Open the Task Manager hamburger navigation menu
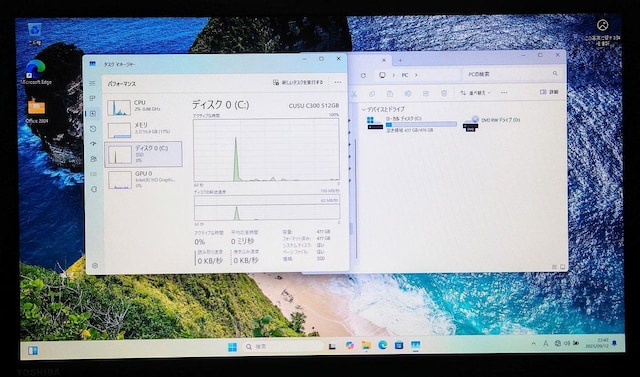This screenshot has height=377, width=640. [92, 83]
